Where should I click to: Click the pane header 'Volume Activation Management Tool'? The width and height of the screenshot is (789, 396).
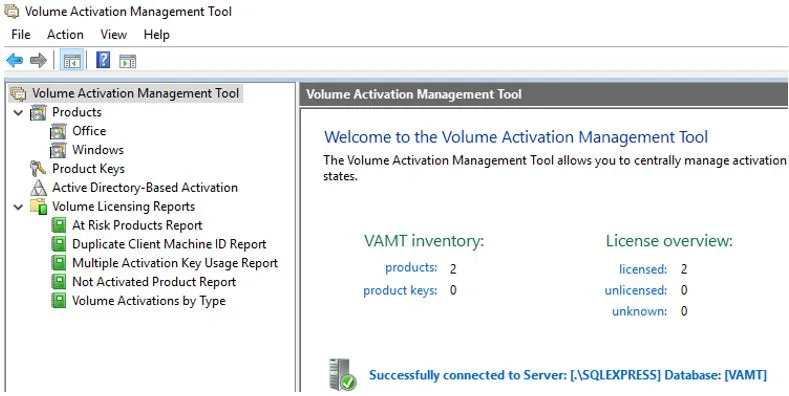click(x=414, y=94)
